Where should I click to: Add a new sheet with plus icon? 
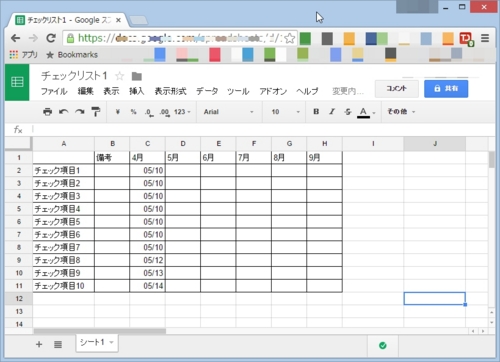point(39,344)
